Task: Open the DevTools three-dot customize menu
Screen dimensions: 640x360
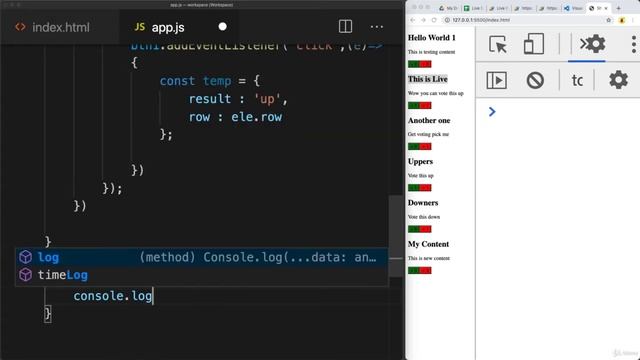Action: tap(633, 44)
